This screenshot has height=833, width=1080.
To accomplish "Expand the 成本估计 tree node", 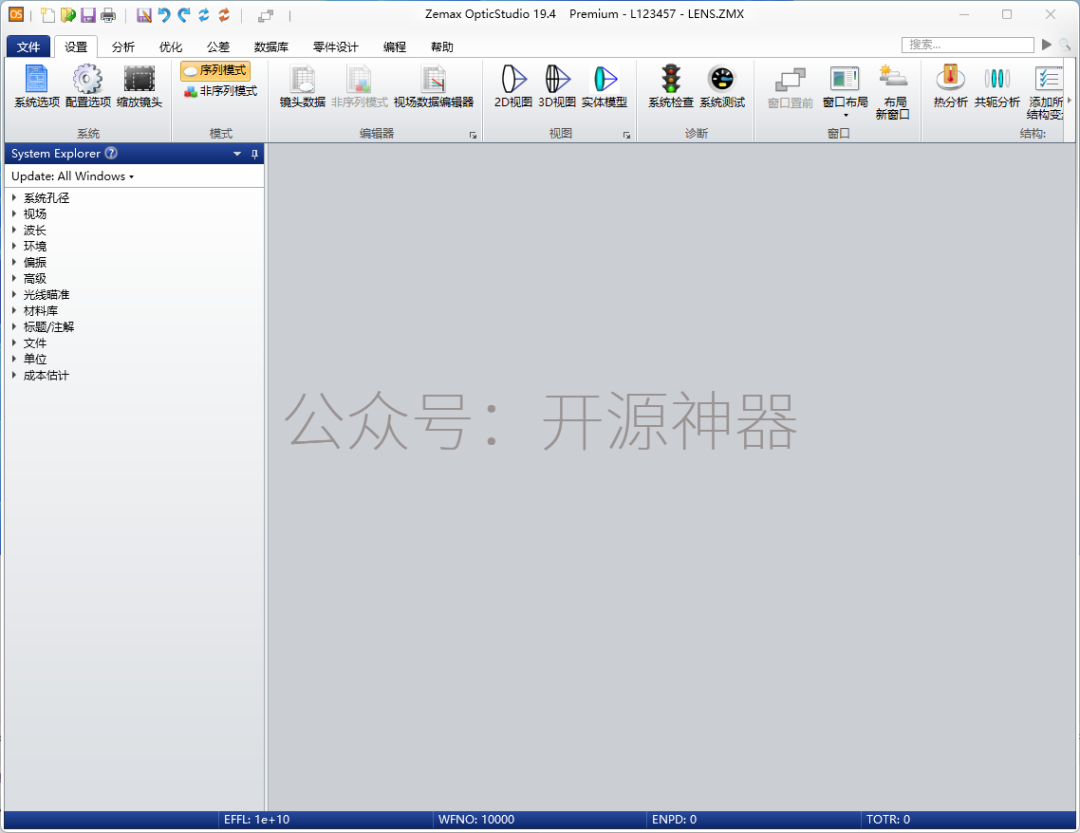I will (x=14, y=375).
